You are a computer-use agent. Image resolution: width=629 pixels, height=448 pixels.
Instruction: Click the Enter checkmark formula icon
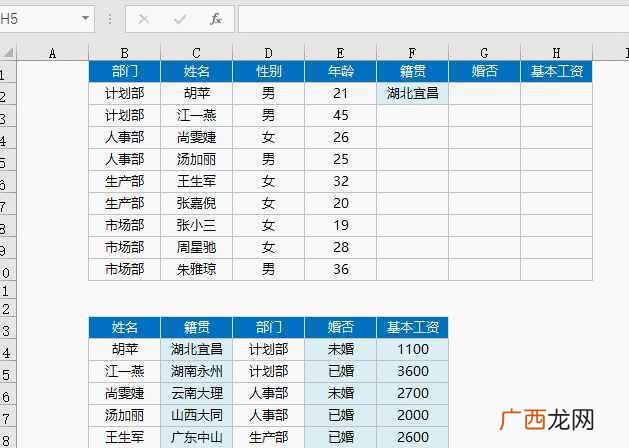pyautogui.click(x=180, y=19)
